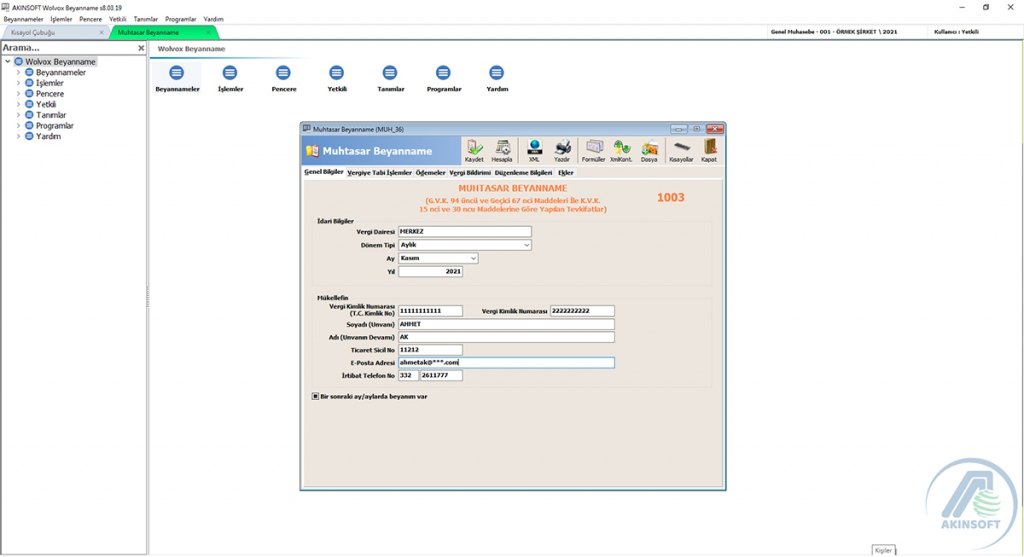Click the Kapat door icon
This screenshot has height=557, width=1024.
[709, 151]
